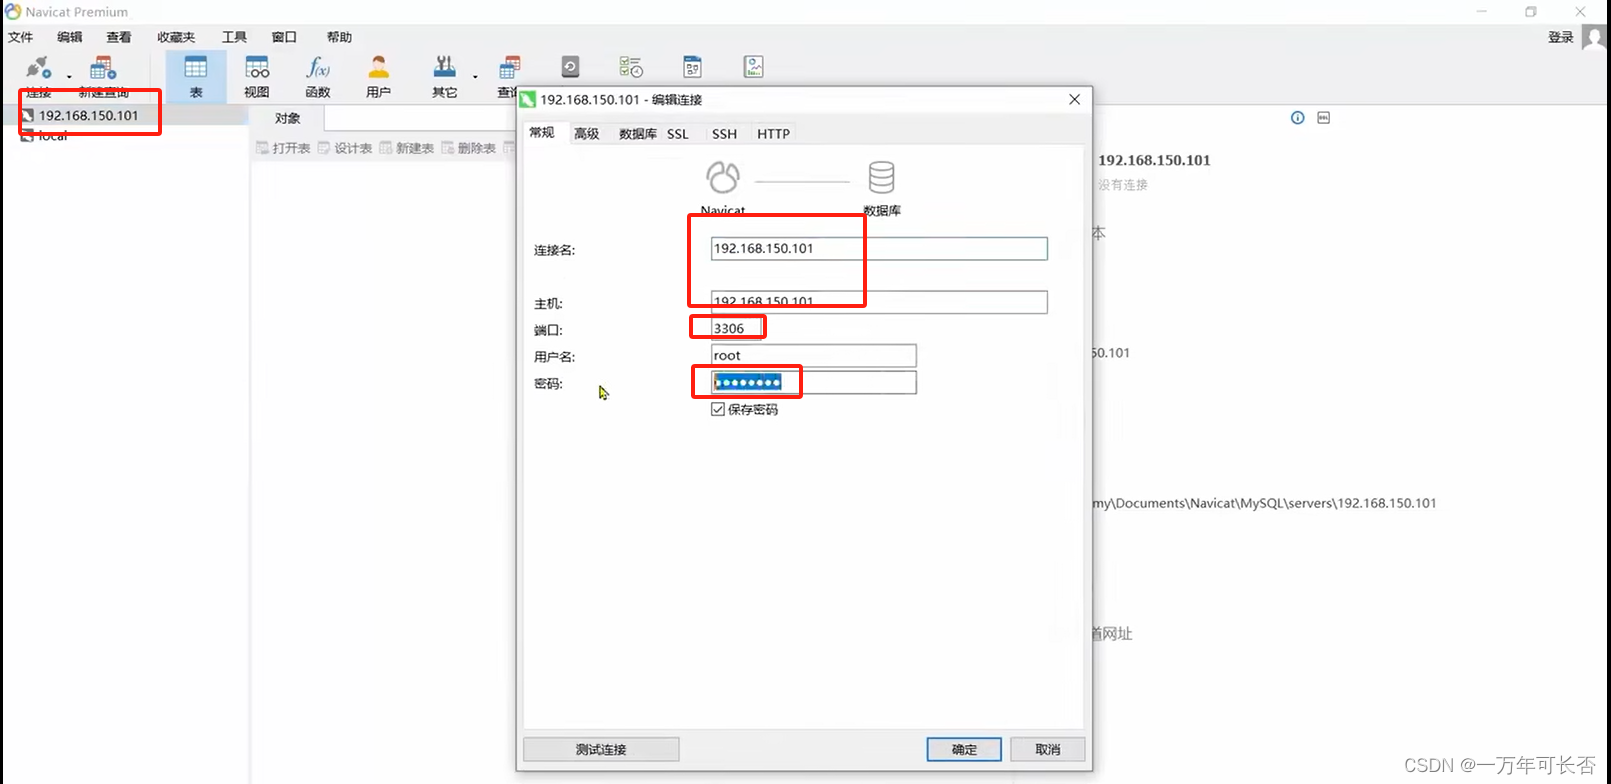Click 打开表 (Open Table) in object toolbar
Viewport: 1611px width, 784px height.
click(284, 148)
